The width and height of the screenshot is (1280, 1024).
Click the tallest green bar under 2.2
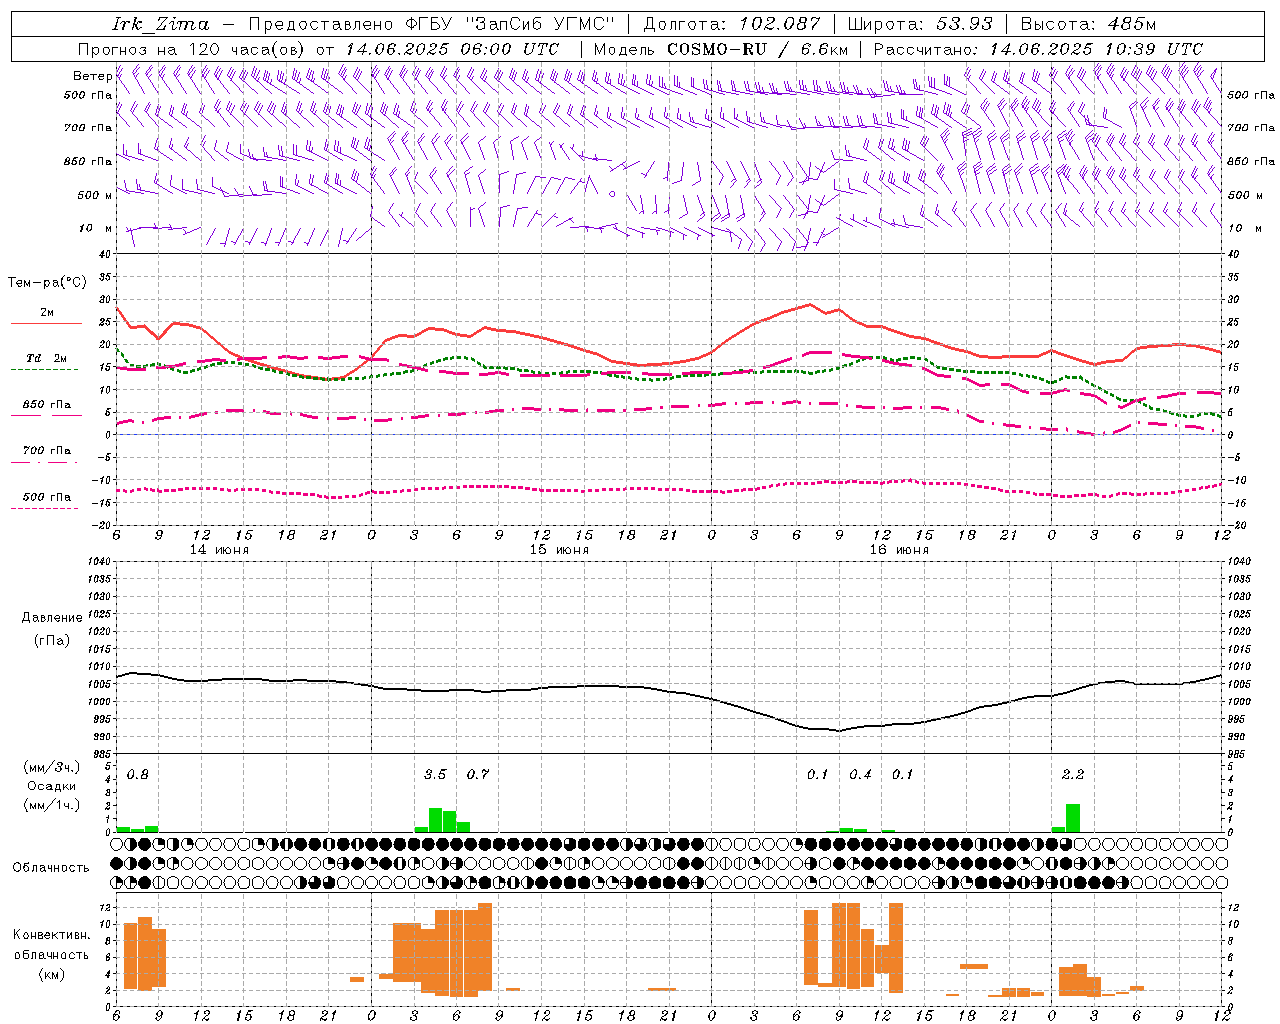click(1073, 818)
